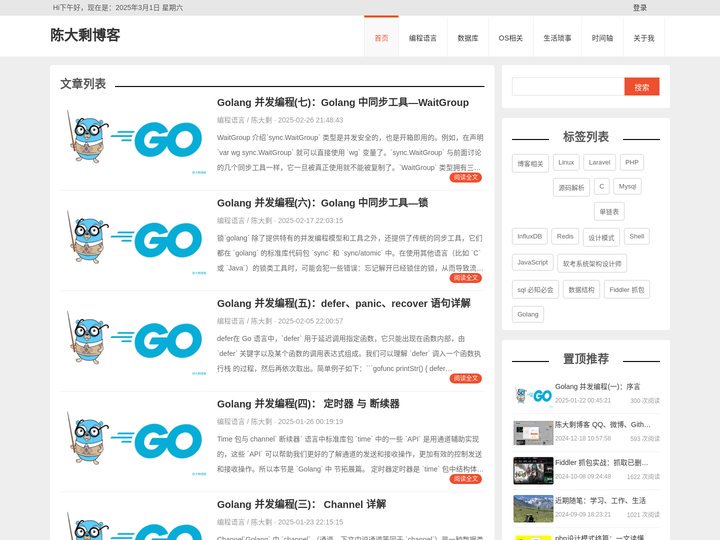This screenshot has width=720, height=540.
Task: Select the Shell tag
Action: (636, 236)
